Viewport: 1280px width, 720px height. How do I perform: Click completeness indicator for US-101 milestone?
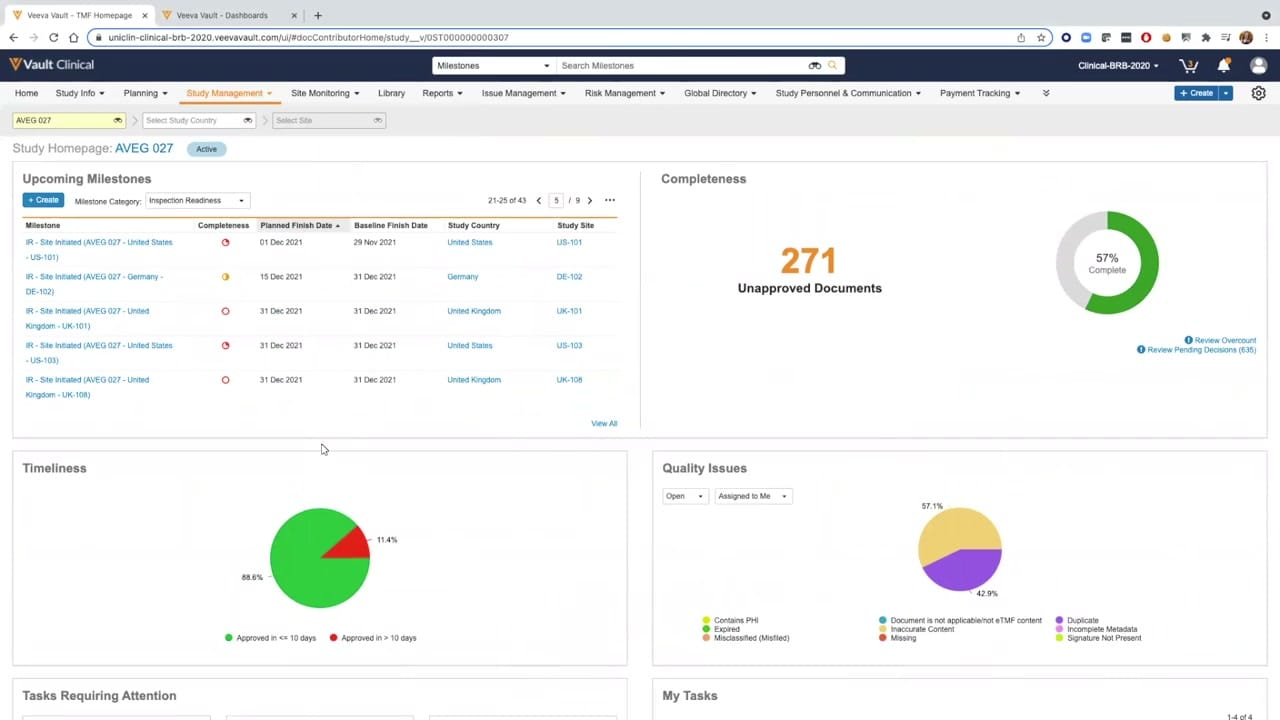tap(225, 242)
